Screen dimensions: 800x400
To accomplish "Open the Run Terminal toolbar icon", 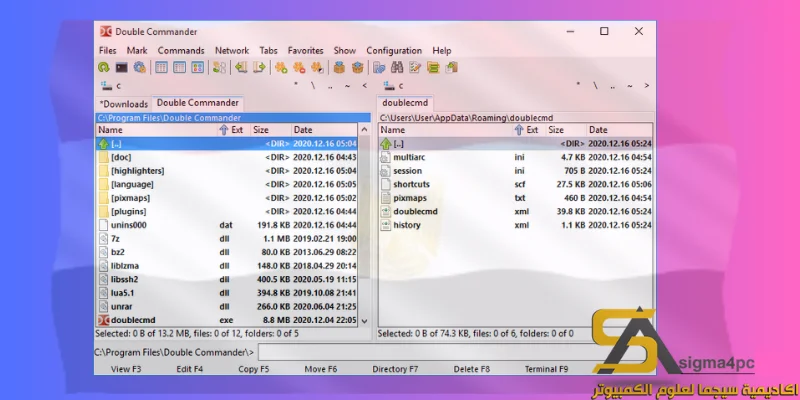I will [x=121, y=67].
